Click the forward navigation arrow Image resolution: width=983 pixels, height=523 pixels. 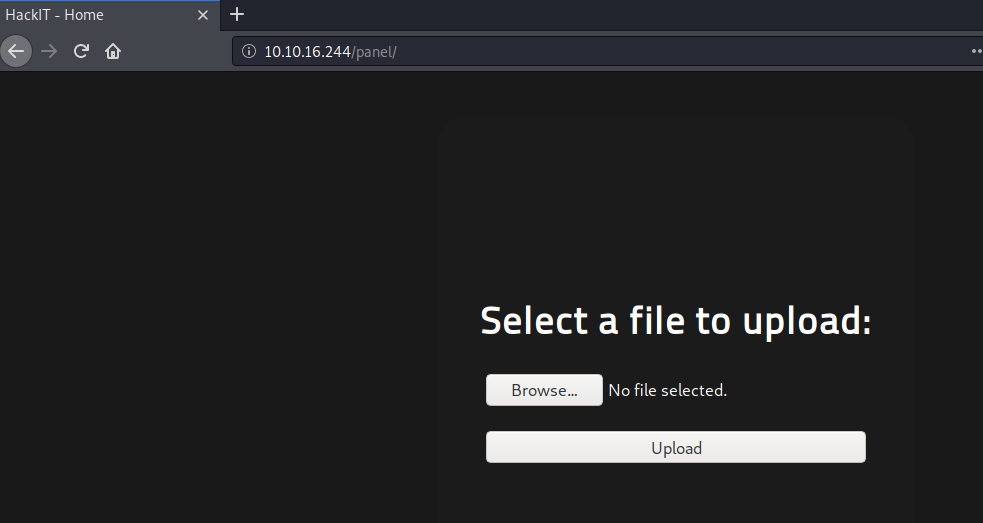(x=49, y=51)
